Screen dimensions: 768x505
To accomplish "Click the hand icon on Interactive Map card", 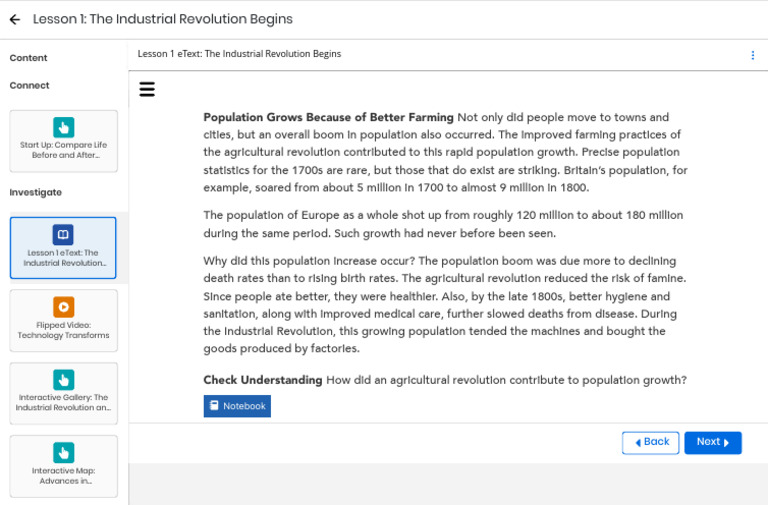I will [x=64, y=453].
